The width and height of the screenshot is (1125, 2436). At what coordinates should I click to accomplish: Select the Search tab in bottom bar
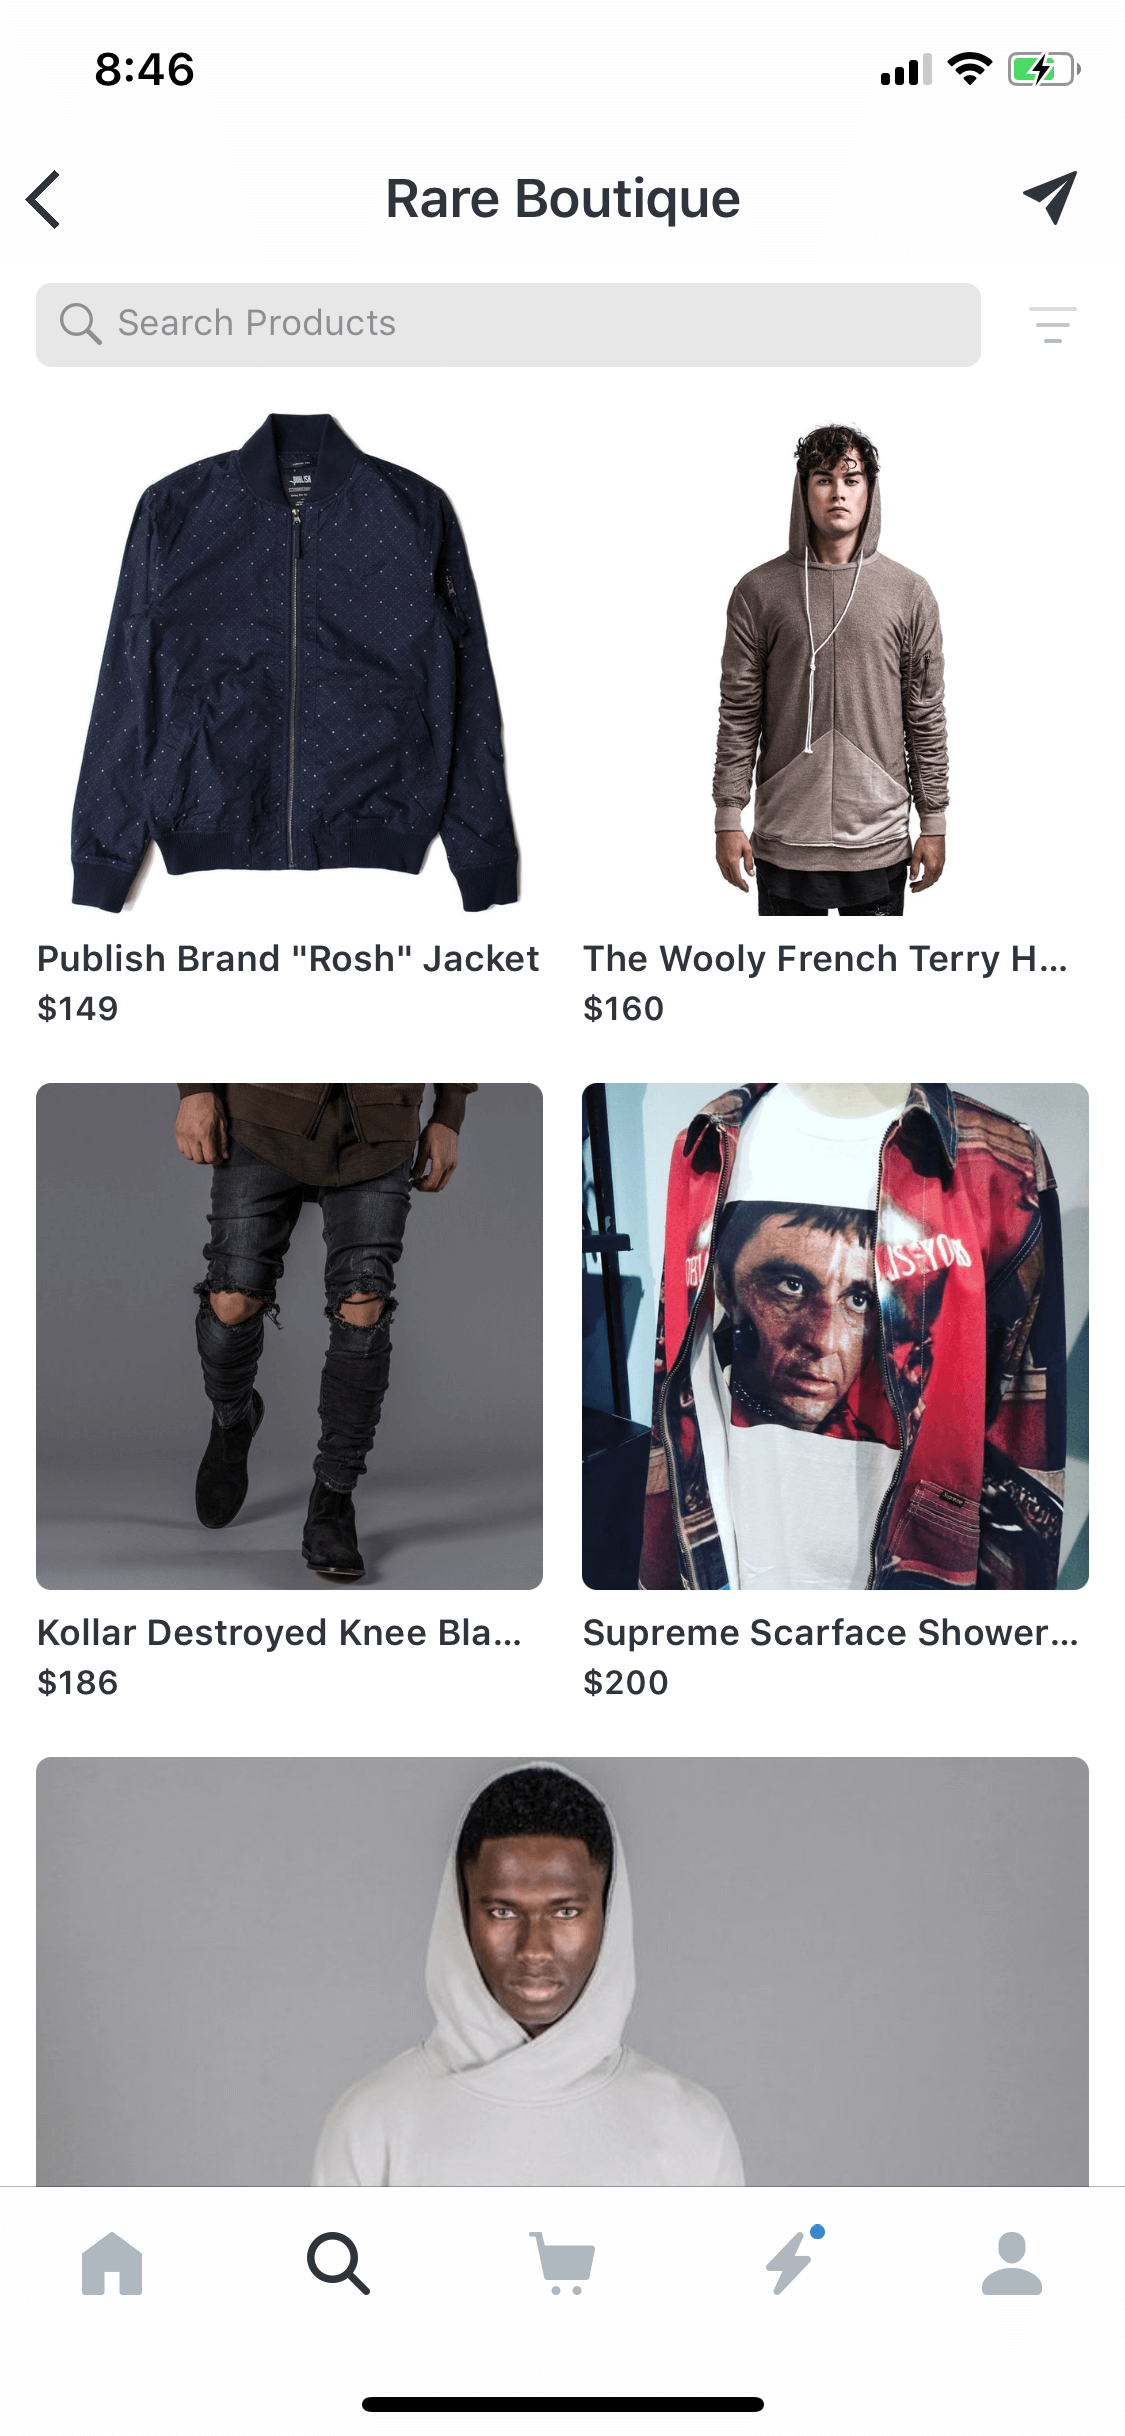tap(338, 2263)
